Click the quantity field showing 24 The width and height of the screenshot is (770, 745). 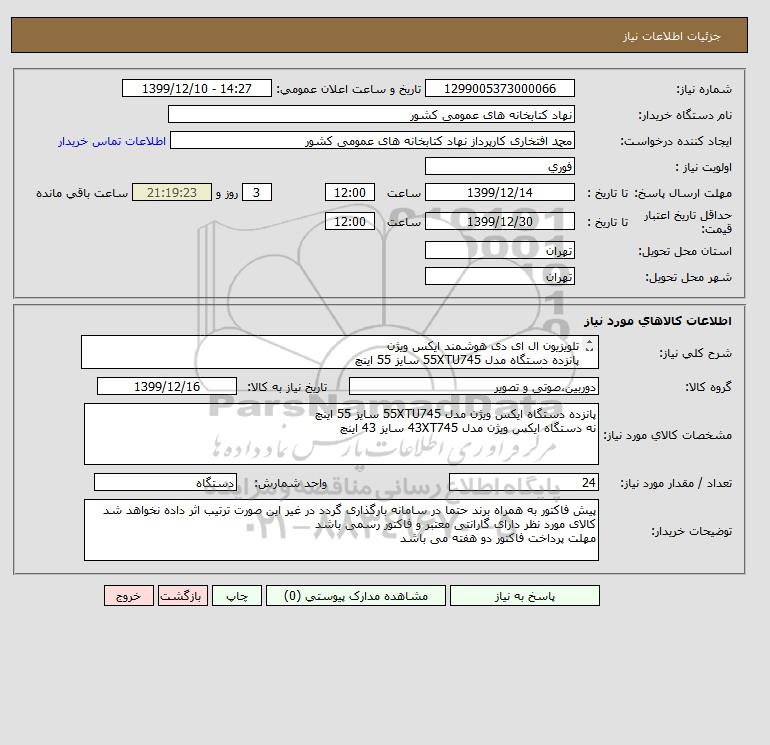[523, 482]
